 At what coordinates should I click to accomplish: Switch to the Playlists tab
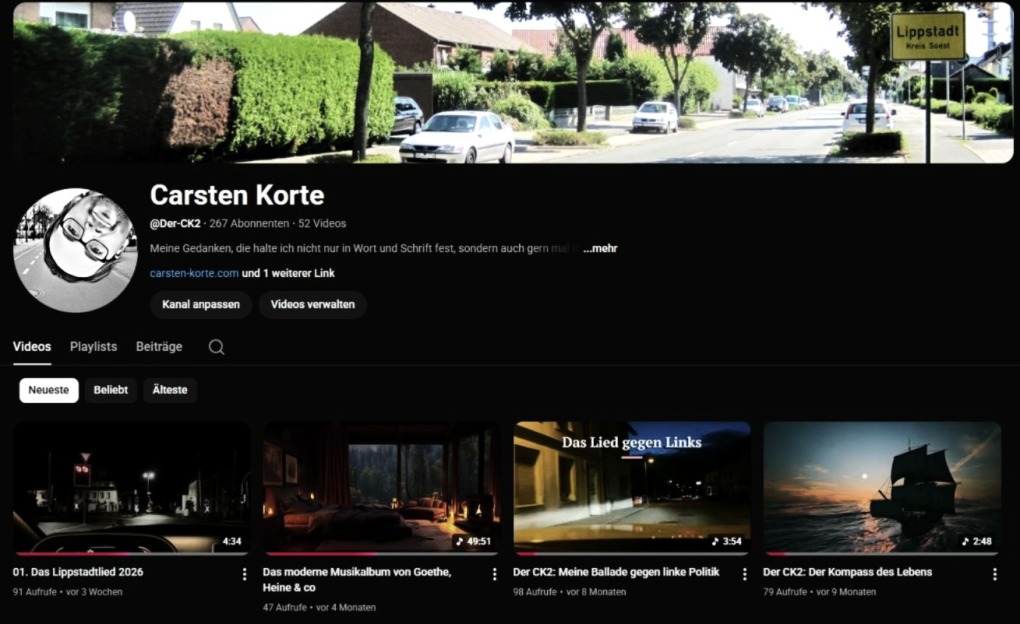[x=93, y=347]
